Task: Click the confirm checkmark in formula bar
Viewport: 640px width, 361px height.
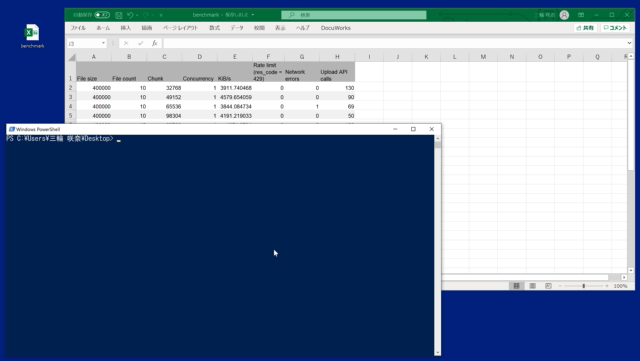Action: pyautogui.click(x=140, y=43)
